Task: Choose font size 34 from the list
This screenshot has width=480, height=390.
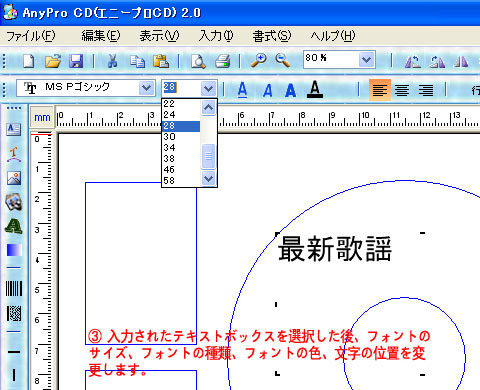Action: (181, 148)
